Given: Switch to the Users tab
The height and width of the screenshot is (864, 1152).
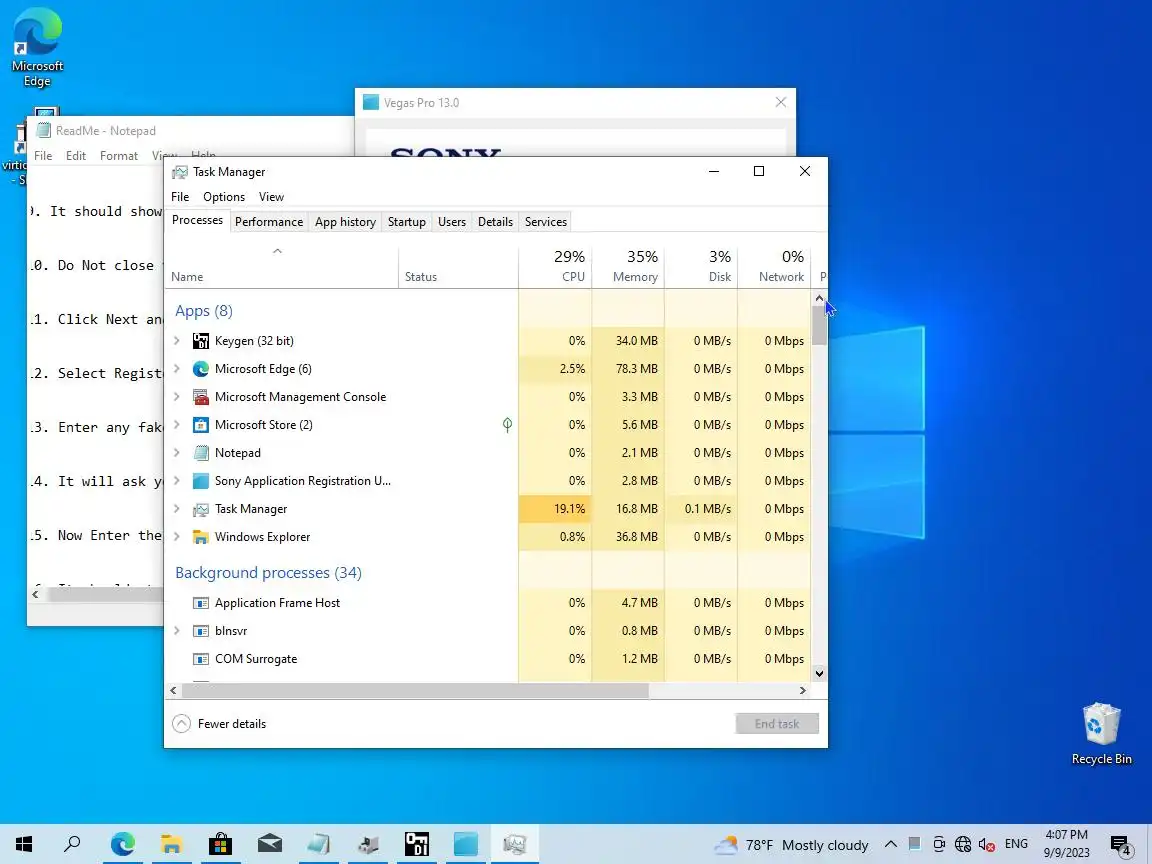Looking at the screenshot, I should [x=452, y=222].
